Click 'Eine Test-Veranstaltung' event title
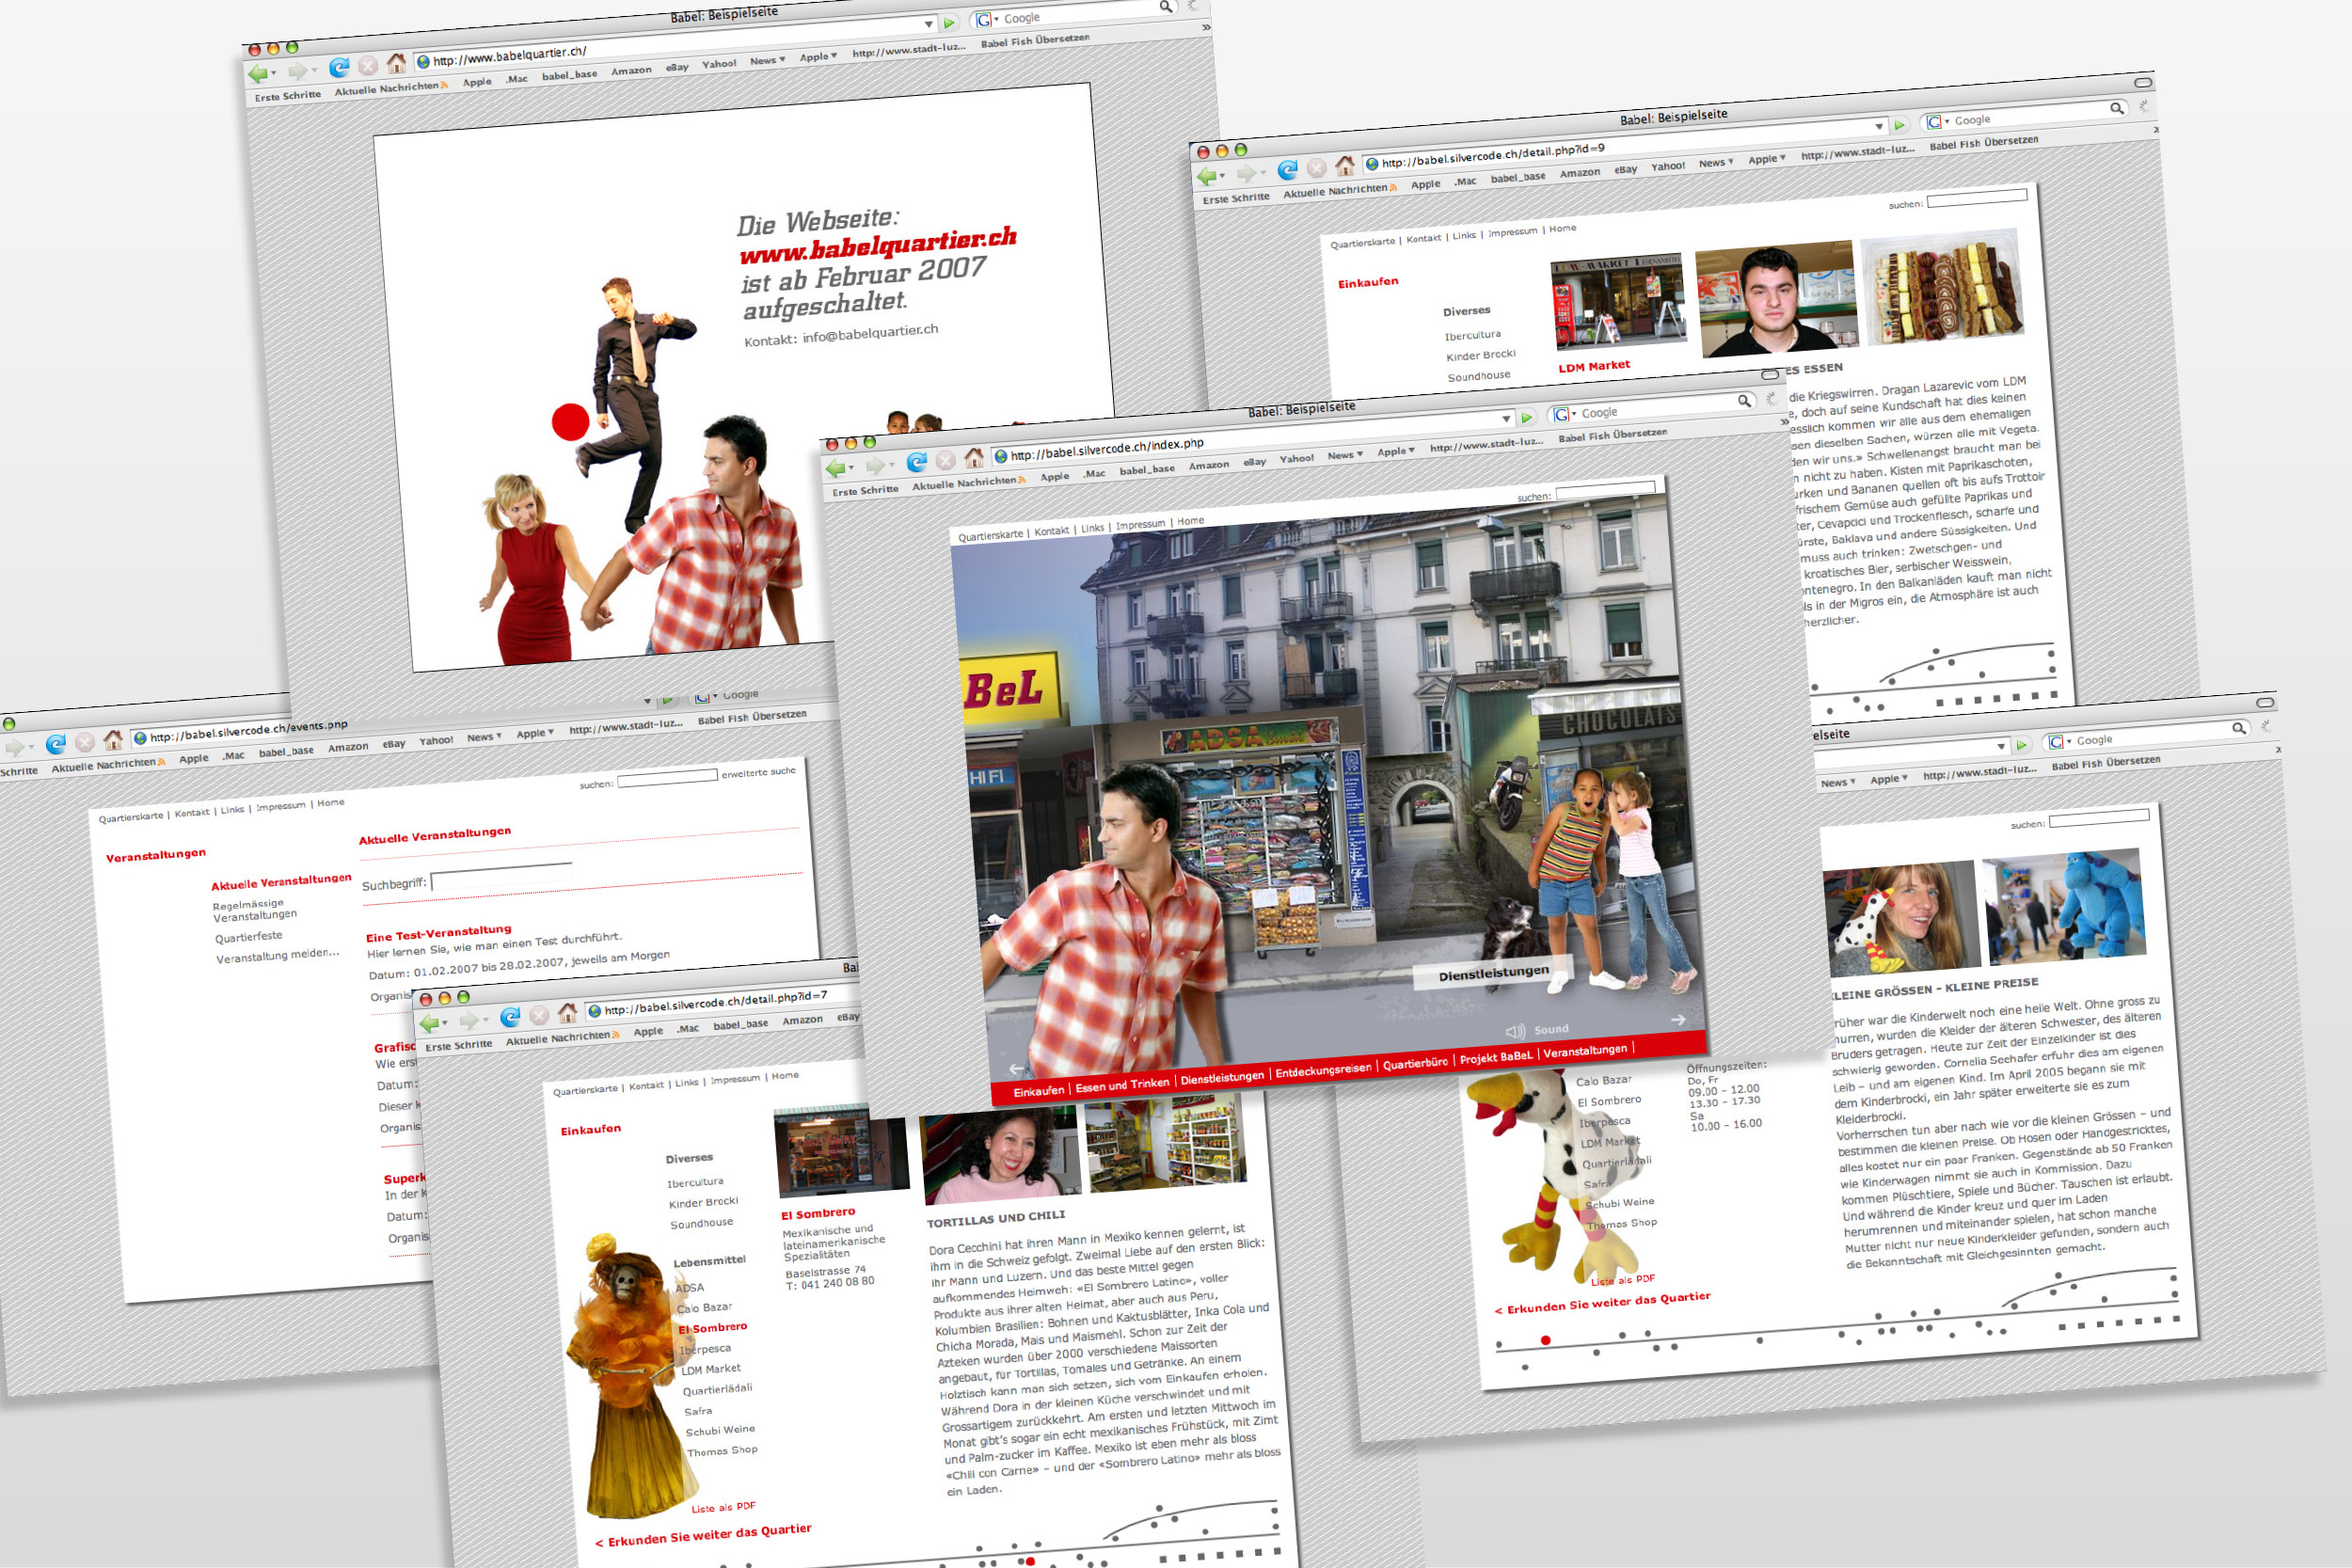Viewport: 2352px width, 1568px height. click(438, 933)
